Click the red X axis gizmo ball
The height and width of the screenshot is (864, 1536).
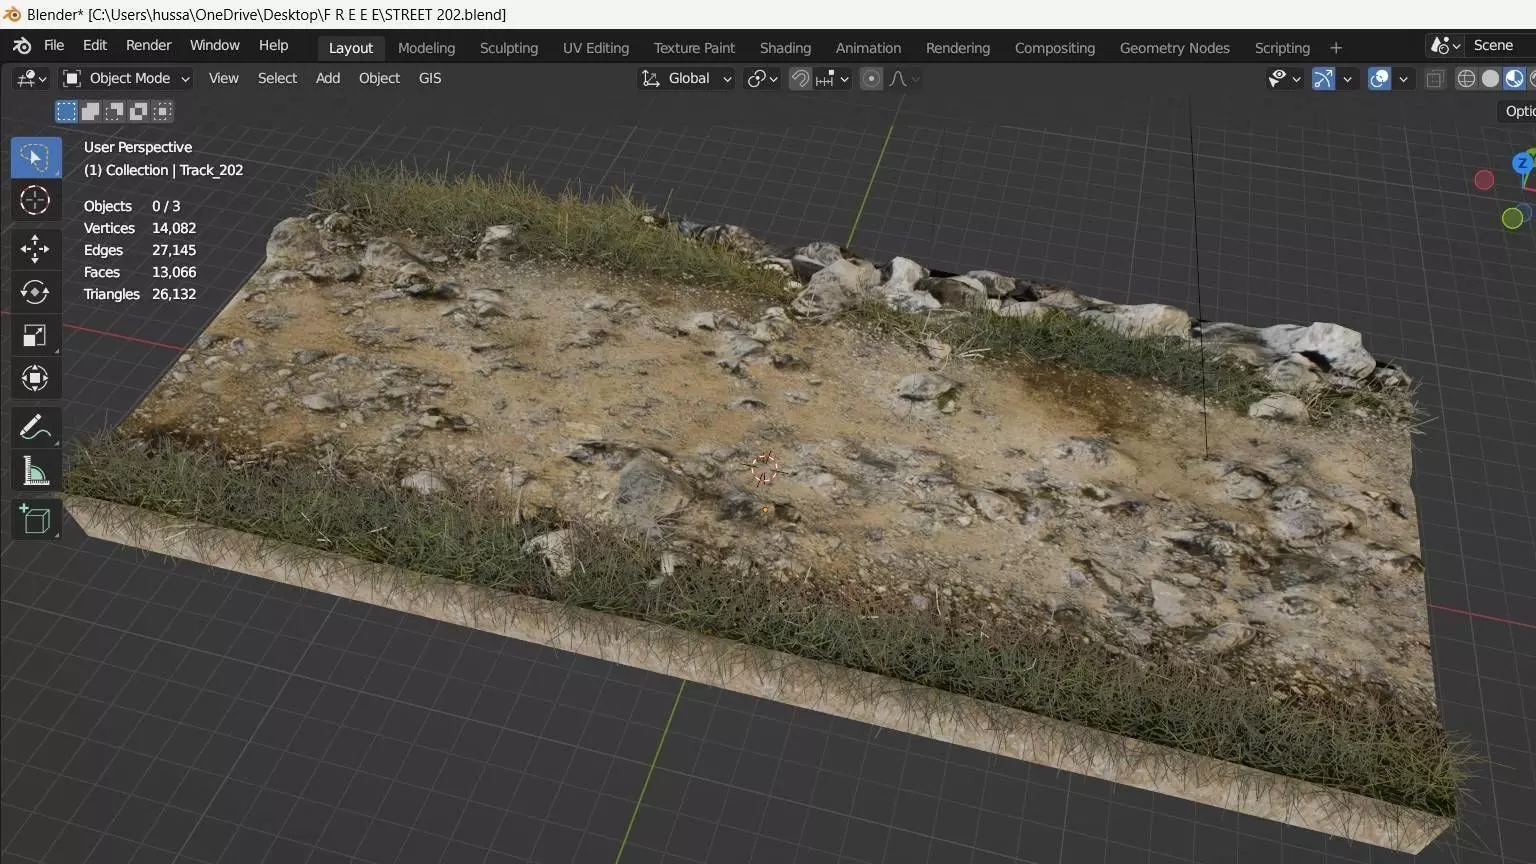click(1484, 180)
